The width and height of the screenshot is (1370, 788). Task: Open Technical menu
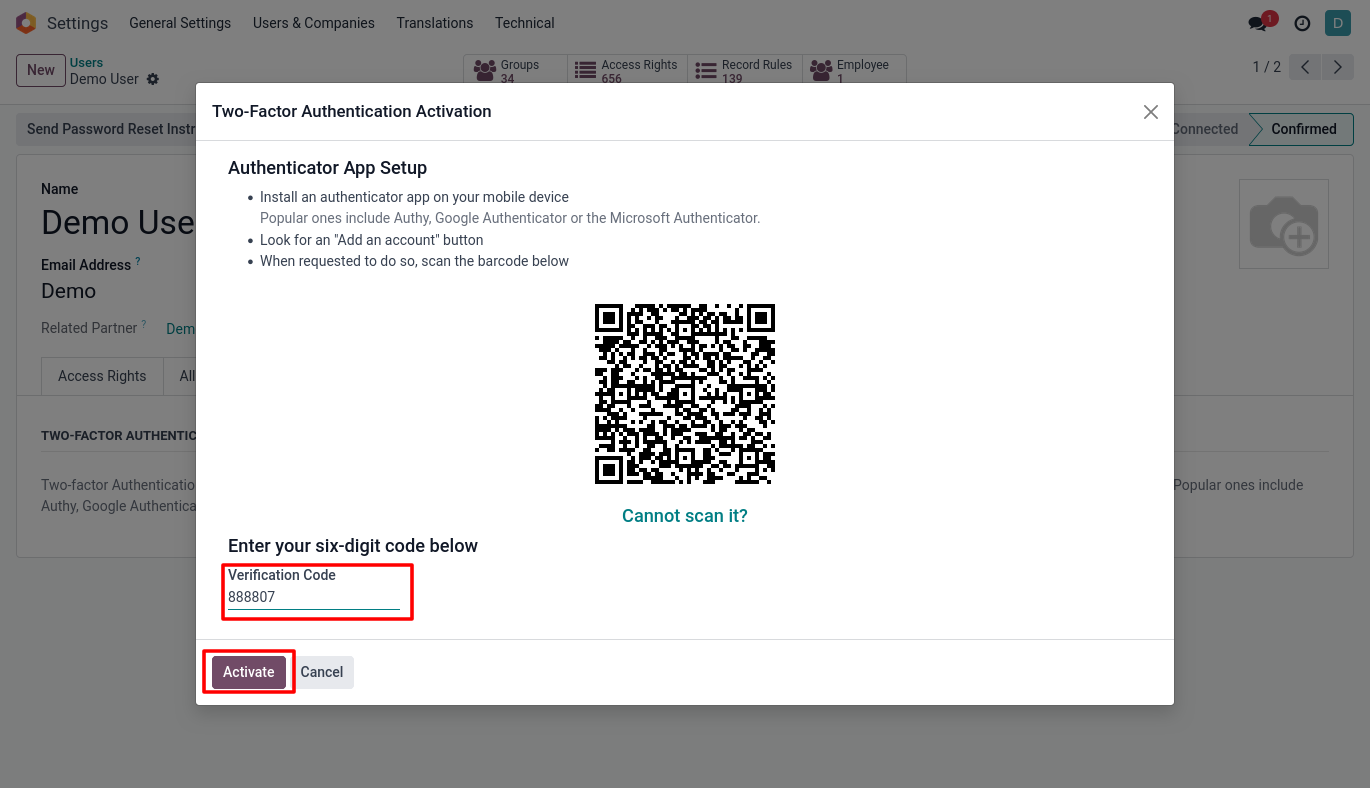(525, 23)
